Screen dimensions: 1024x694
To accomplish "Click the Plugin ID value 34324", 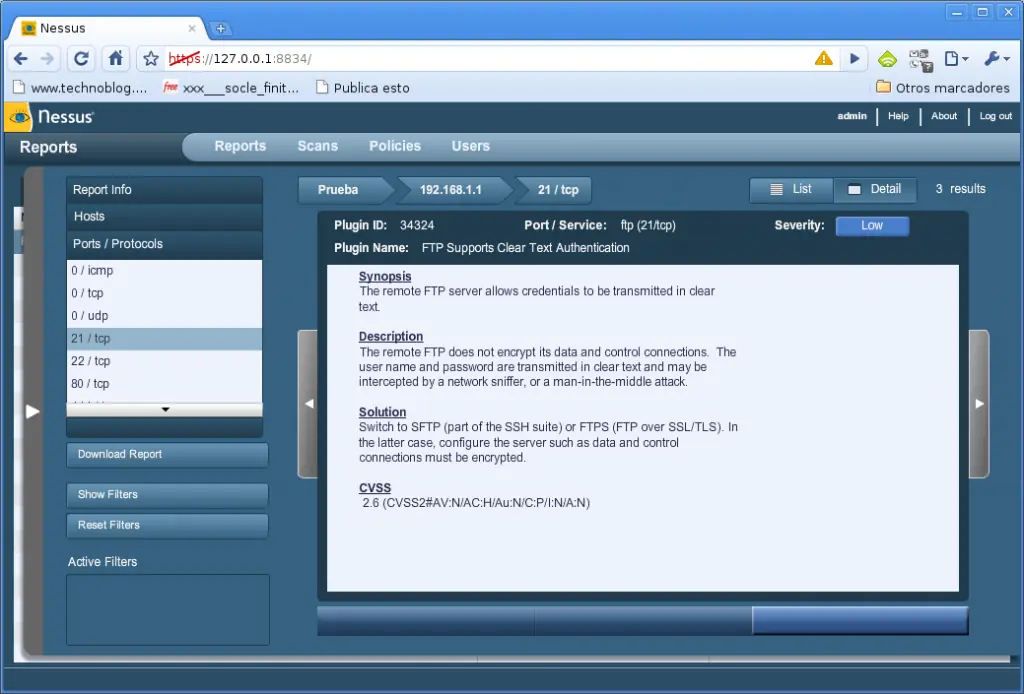I will point(417,225).
